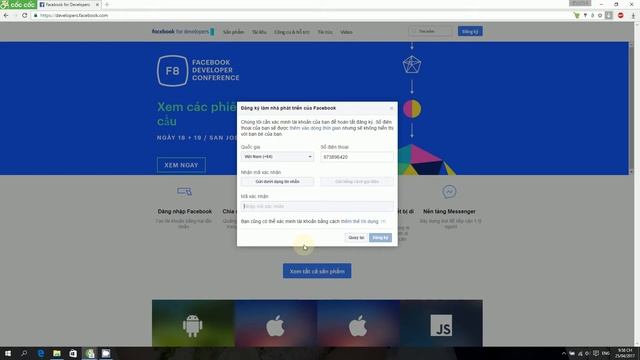
Task: Click the phone number field 973896420
Action: 357,157
